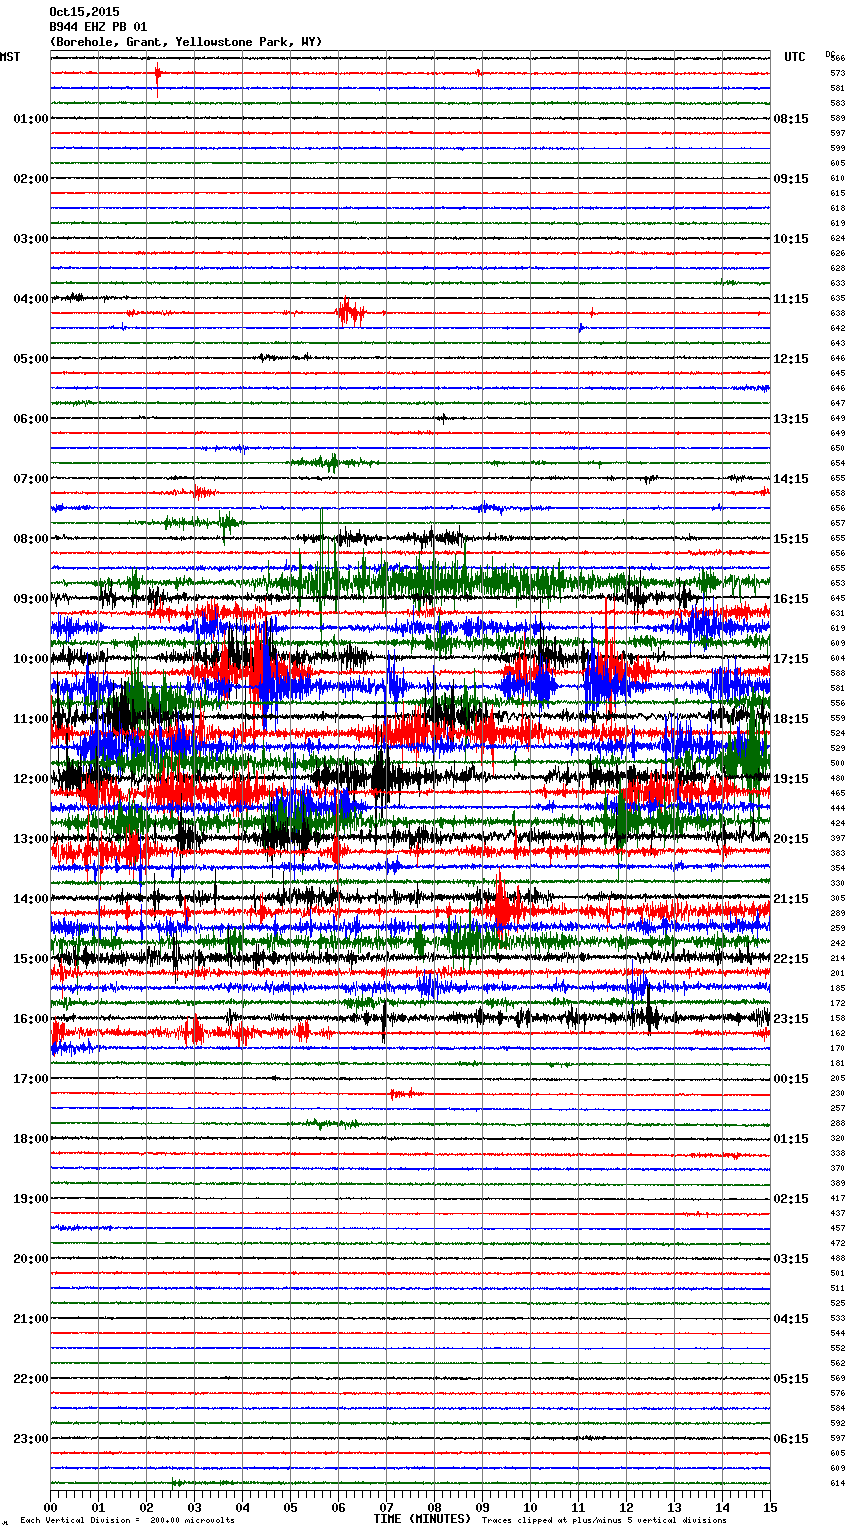Select the MST hour label '03:00'
This screenshot has height=1534, width=850.
(x=31, y=239)
